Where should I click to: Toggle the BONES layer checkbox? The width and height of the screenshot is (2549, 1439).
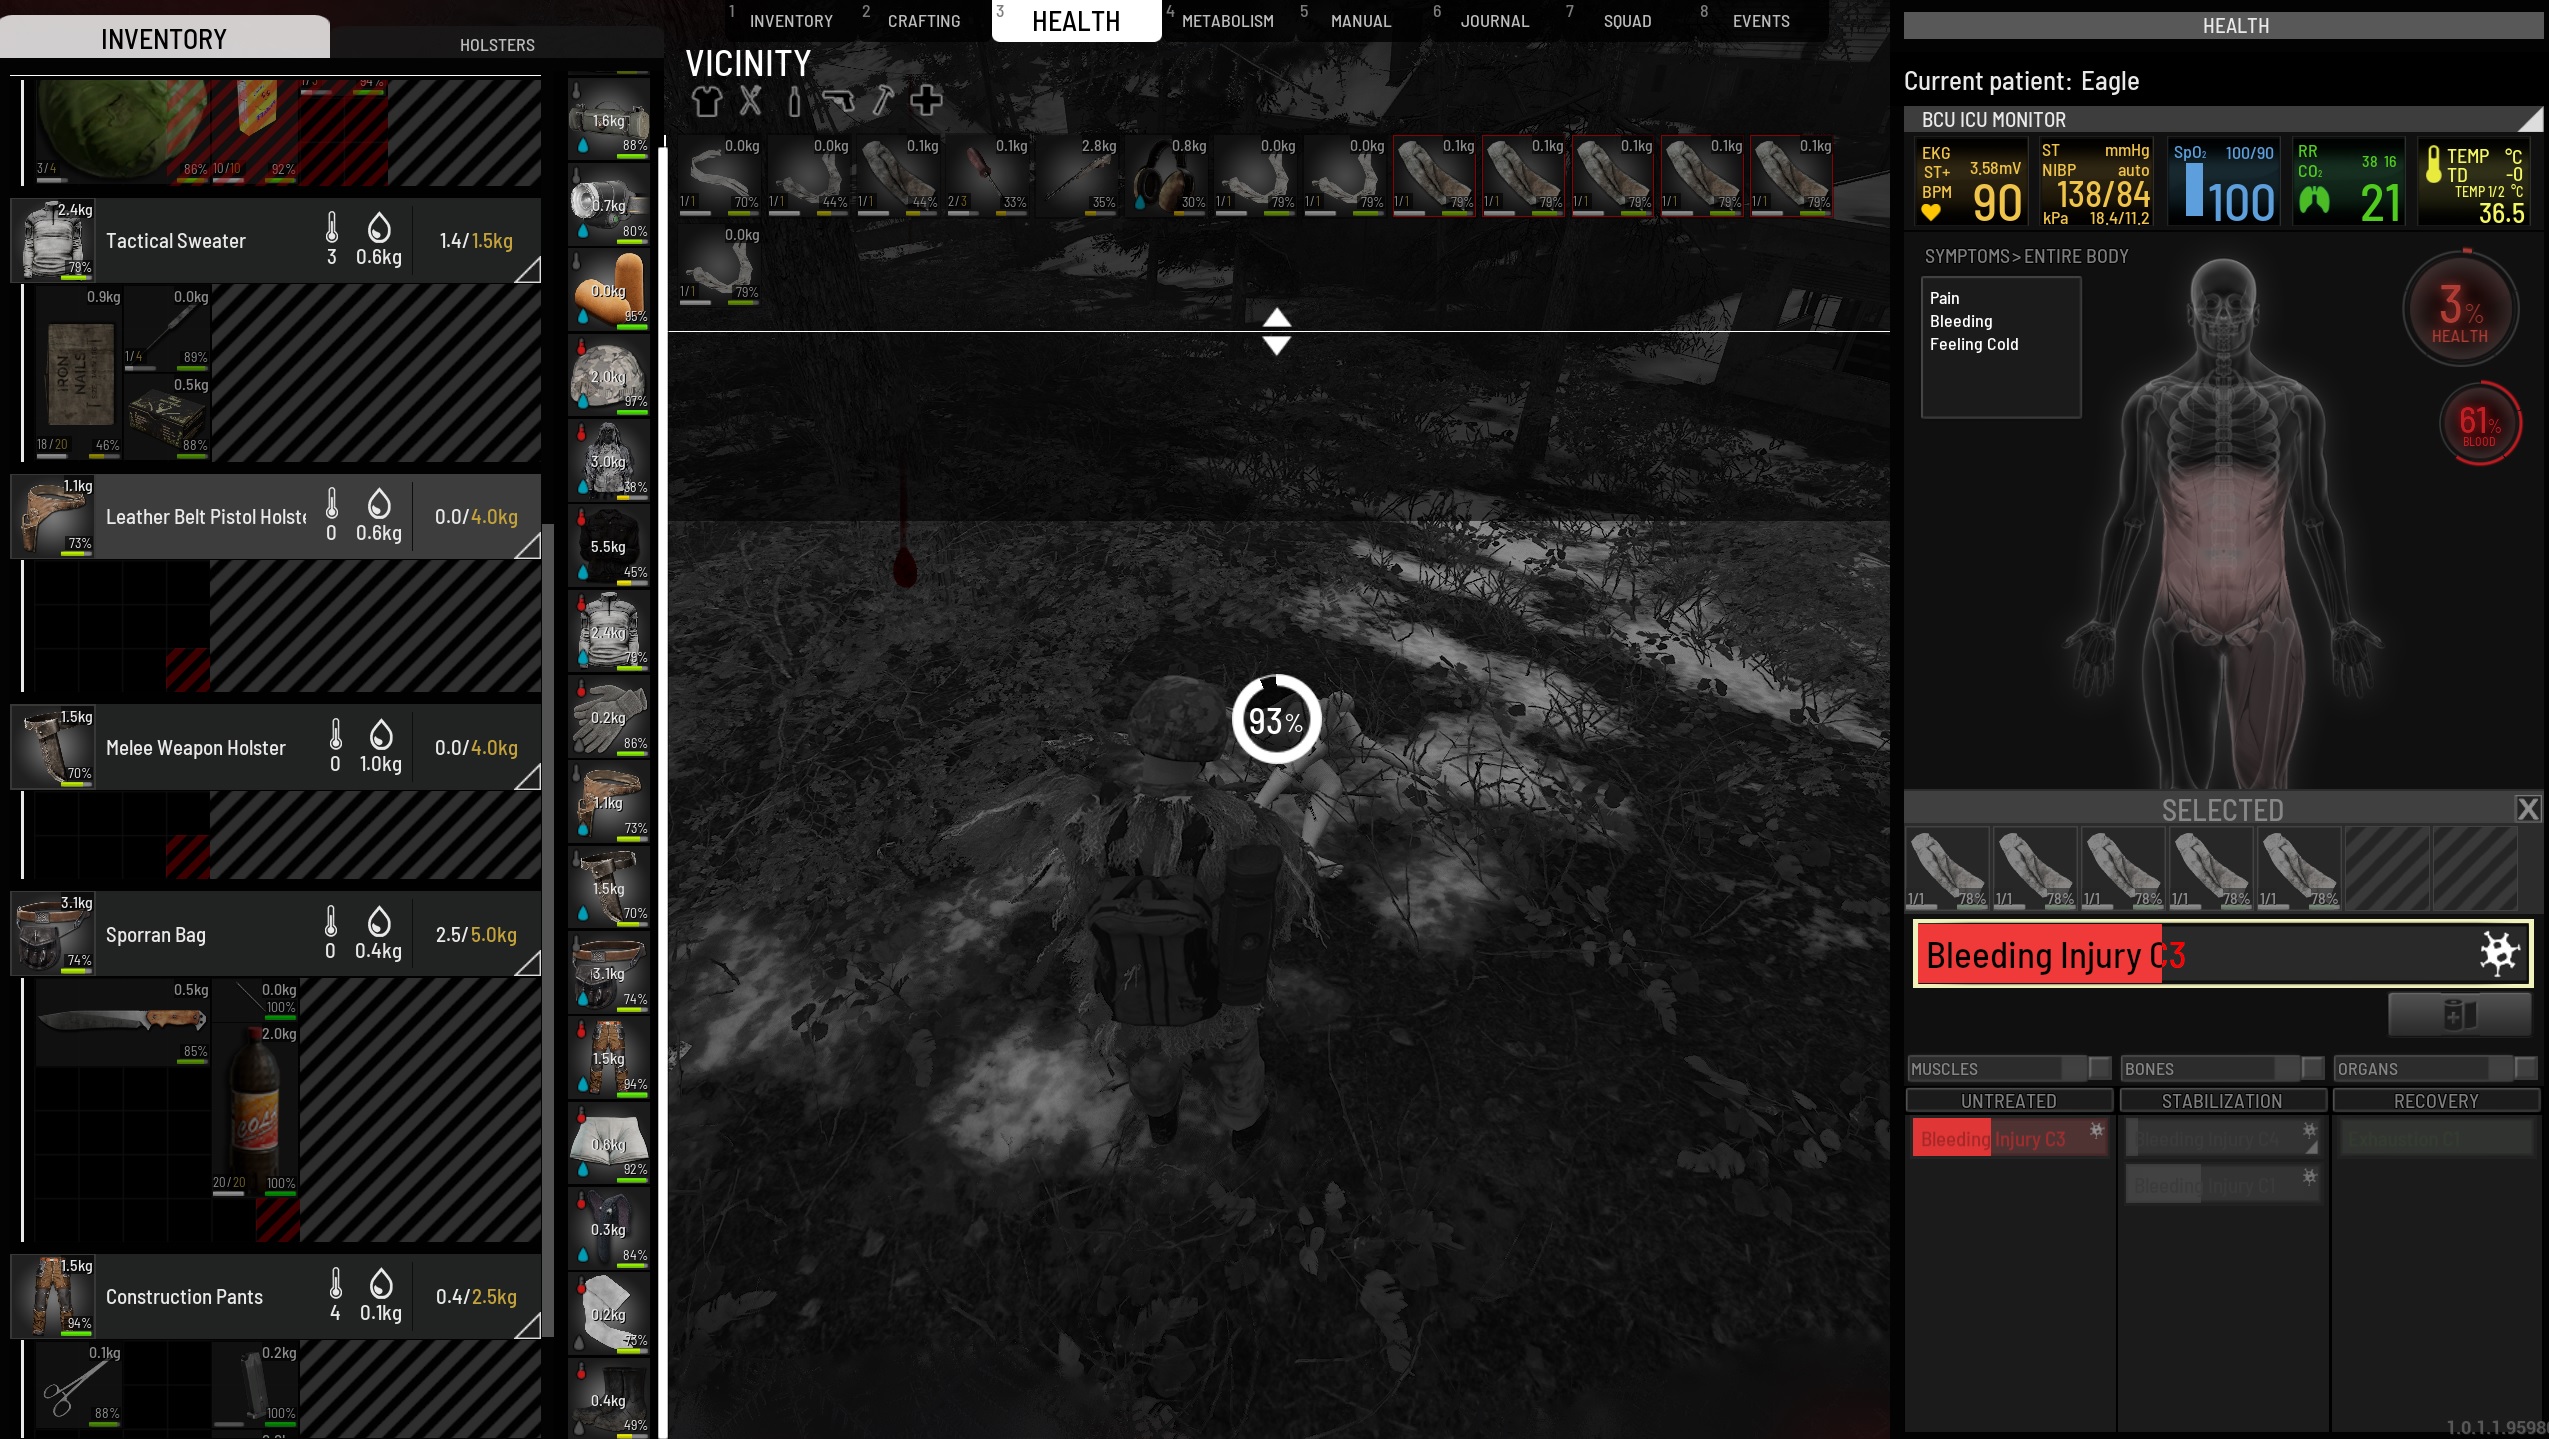pos(2313,1068)
